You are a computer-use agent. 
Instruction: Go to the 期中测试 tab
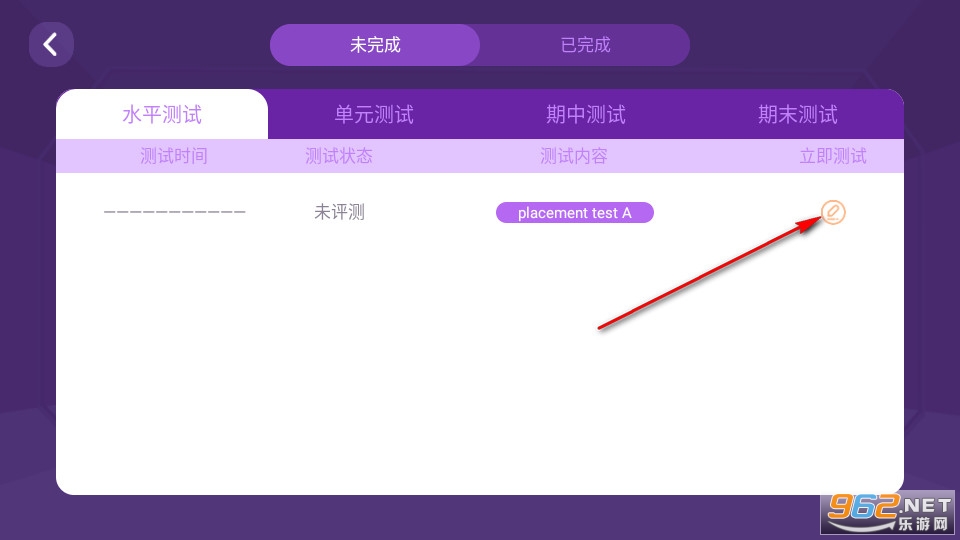[586, 115]
